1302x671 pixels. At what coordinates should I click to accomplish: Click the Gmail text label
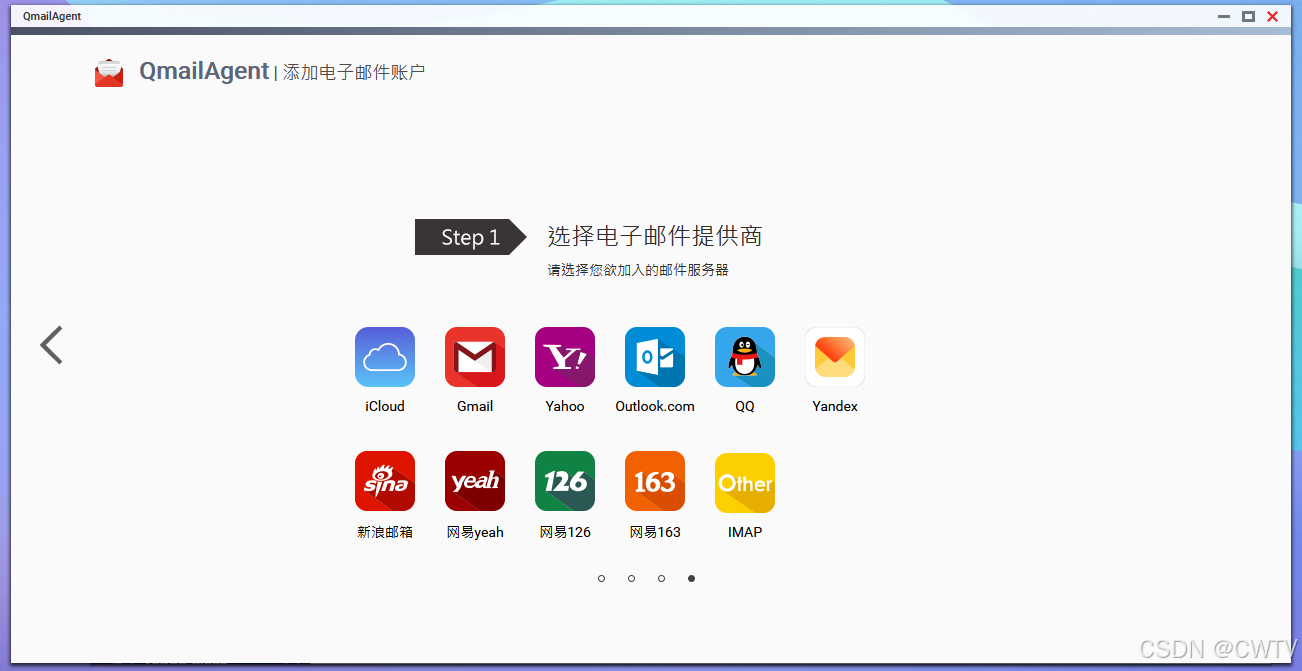click(475, 406)
